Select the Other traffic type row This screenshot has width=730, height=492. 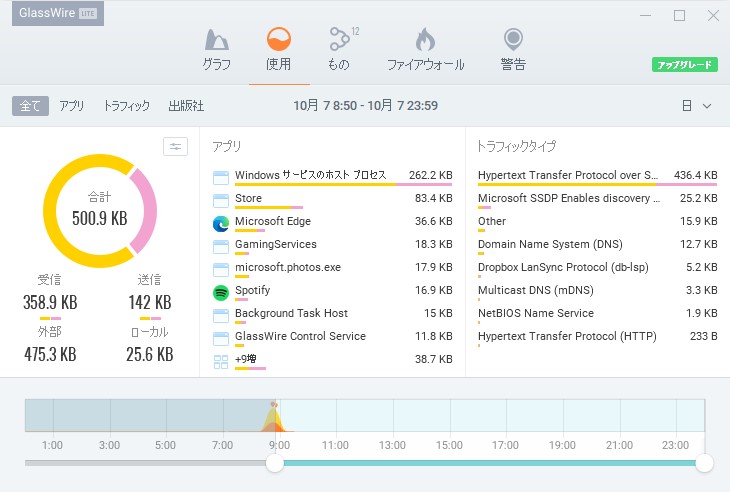click(598, 223)
